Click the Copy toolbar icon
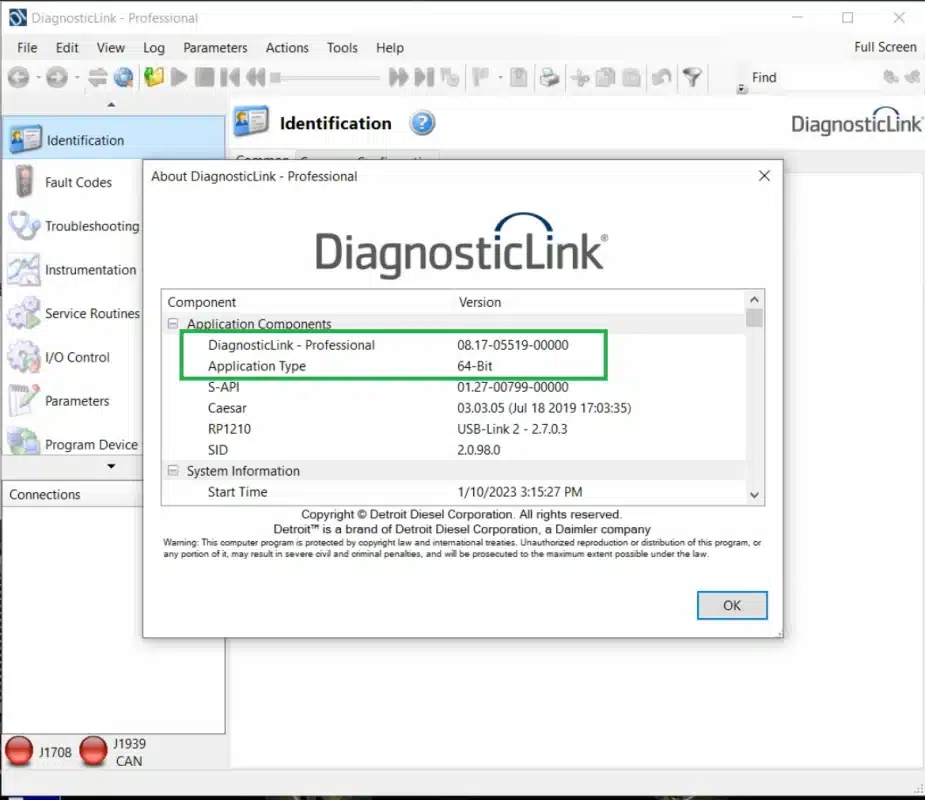The image size is (925, 800). point(606,77)
